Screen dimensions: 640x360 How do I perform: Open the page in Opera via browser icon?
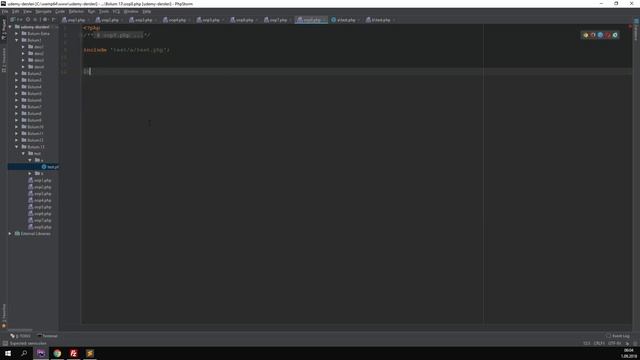[x=608, y=35]
